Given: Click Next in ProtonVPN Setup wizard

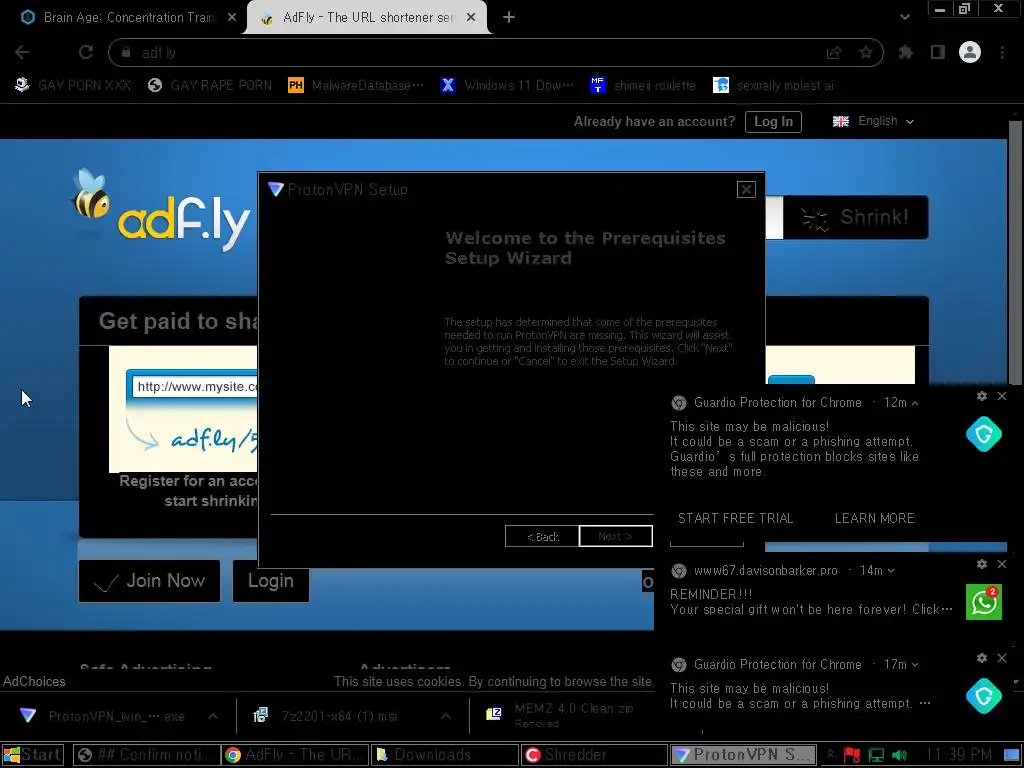Looking at the screenshot, I should pos(615,536).
